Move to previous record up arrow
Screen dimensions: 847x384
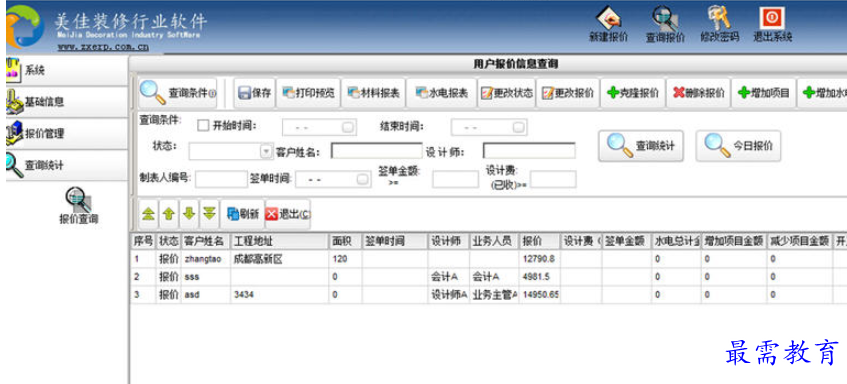[x=169, y=214]
